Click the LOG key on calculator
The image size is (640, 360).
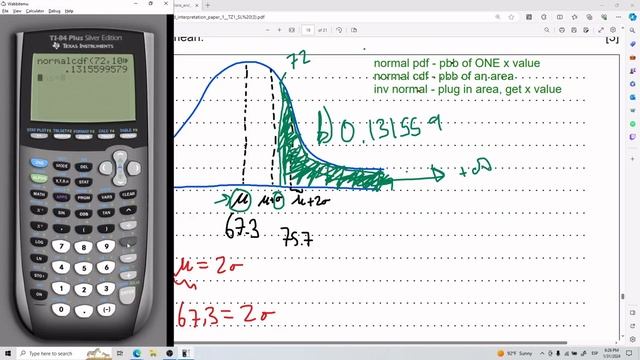(x=39, y=242)
